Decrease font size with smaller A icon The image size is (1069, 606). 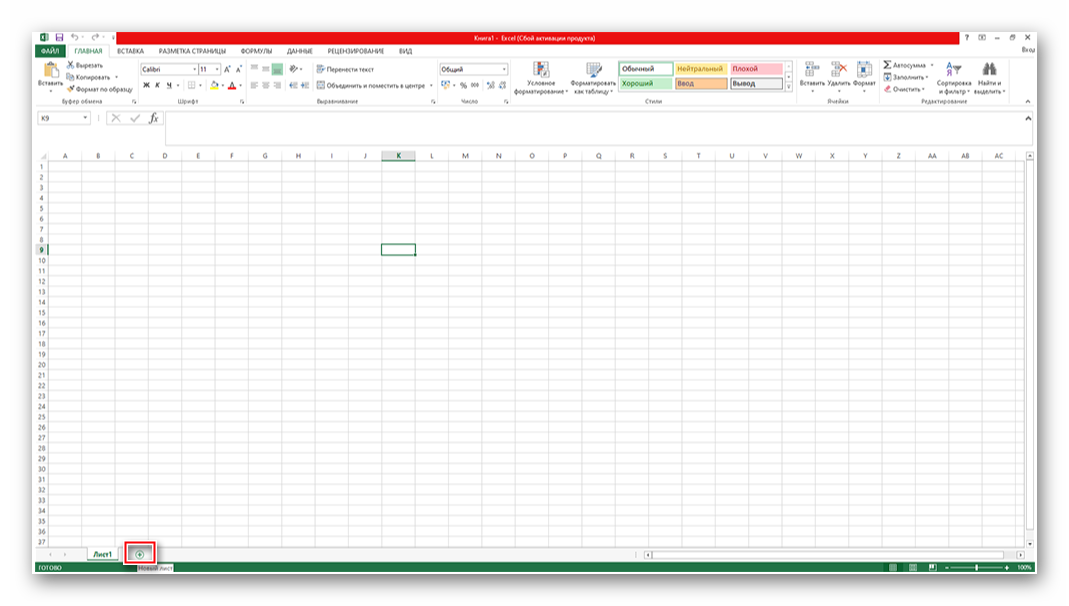(x=239, y=70)
